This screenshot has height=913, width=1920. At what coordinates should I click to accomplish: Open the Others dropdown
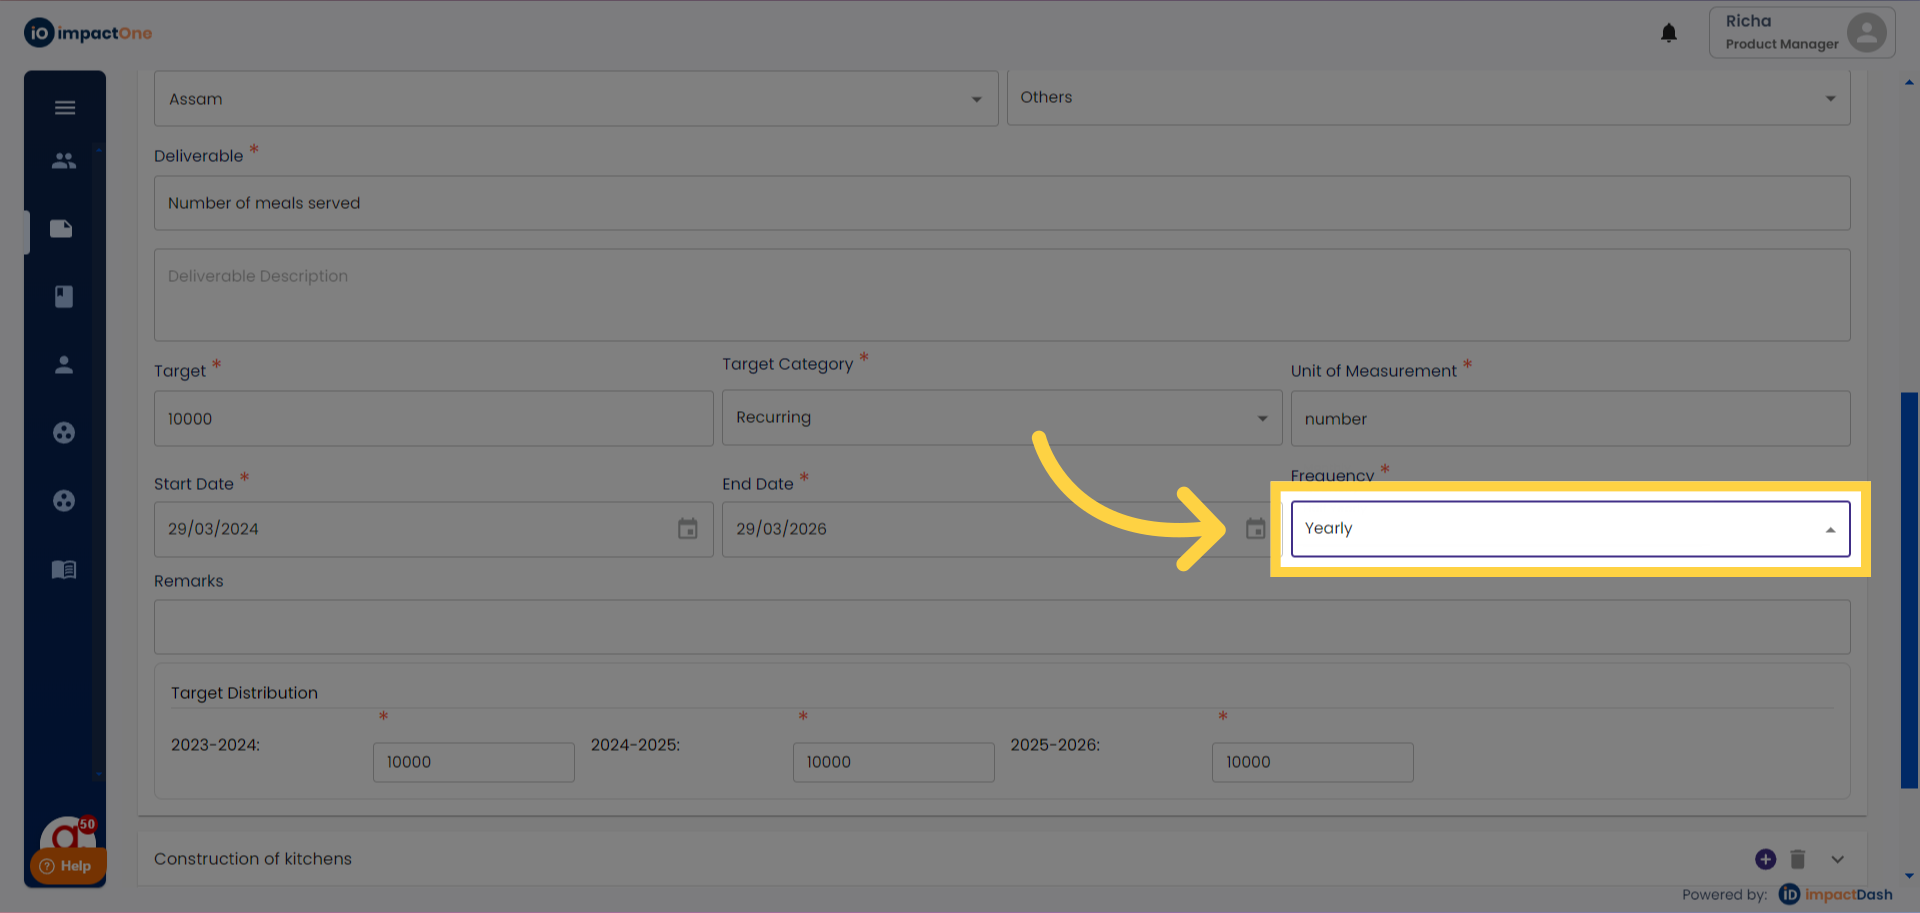[x=1428, y=98]
